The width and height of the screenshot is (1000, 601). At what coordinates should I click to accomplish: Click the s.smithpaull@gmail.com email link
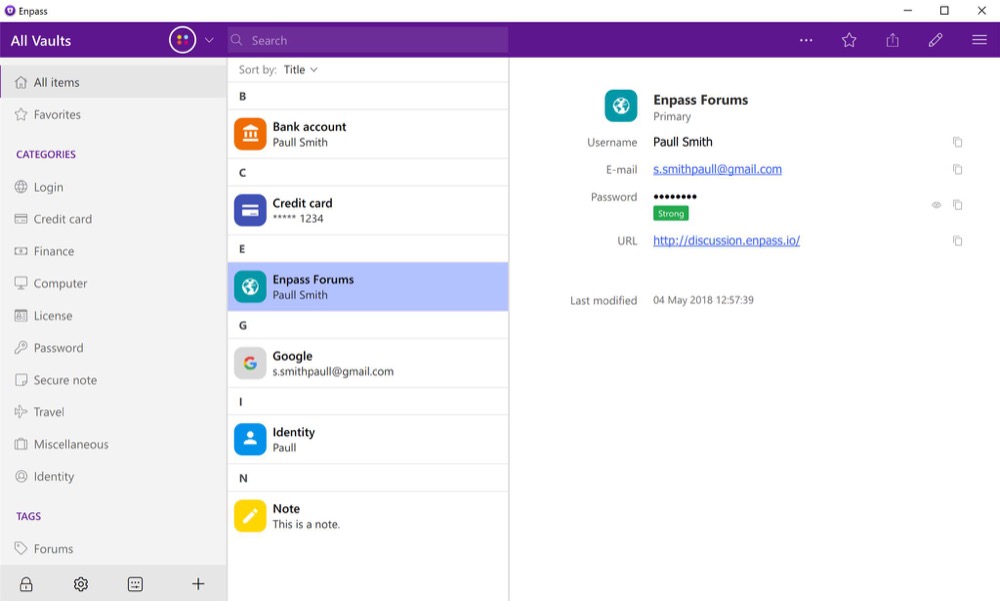pos(717,170)
